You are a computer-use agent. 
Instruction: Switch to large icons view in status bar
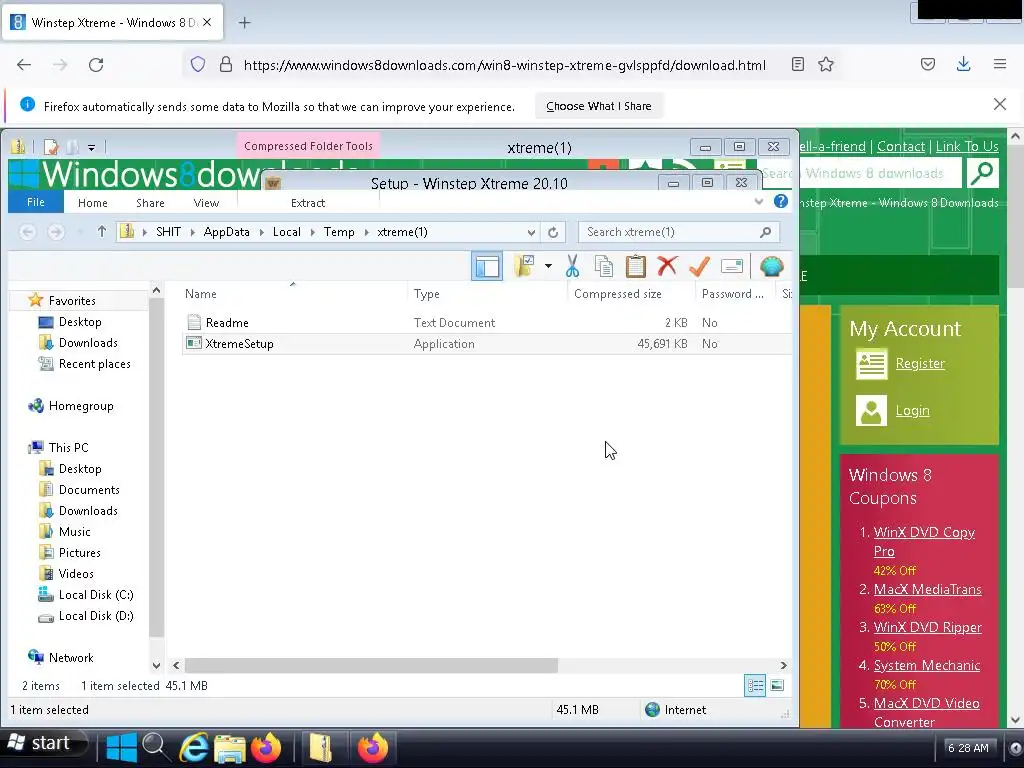[777, 685]
